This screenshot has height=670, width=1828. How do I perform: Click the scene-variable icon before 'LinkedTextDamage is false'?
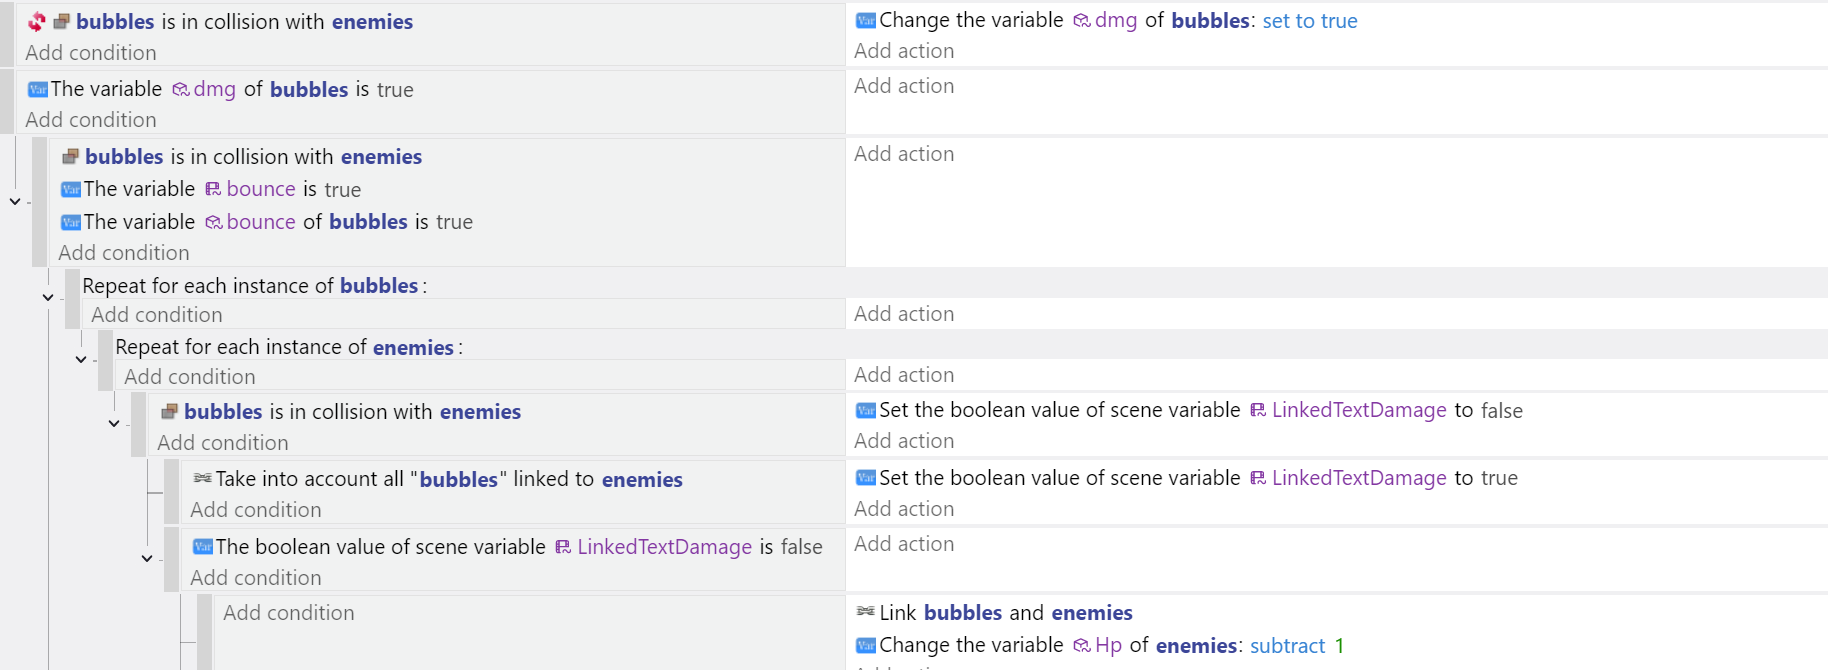click(x=563, y=546)
